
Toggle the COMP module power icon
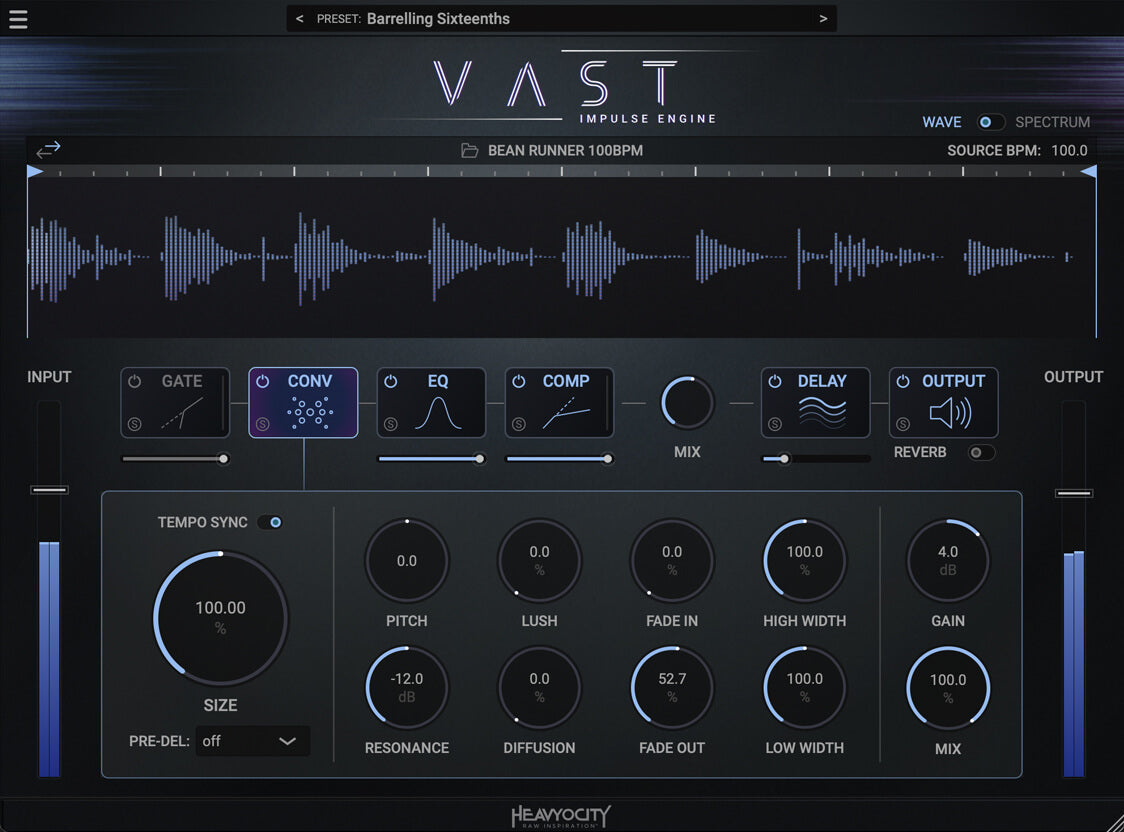coord(519,382)
